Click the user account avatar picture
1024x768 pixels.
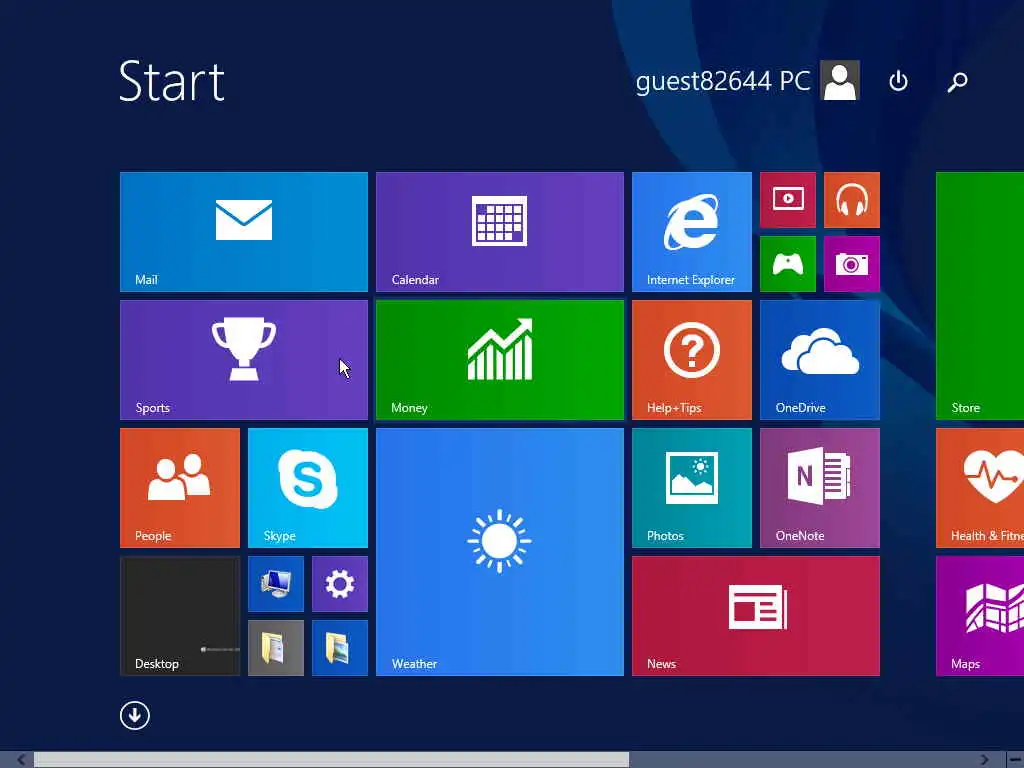pyautogui.click(x=840, y=80)
